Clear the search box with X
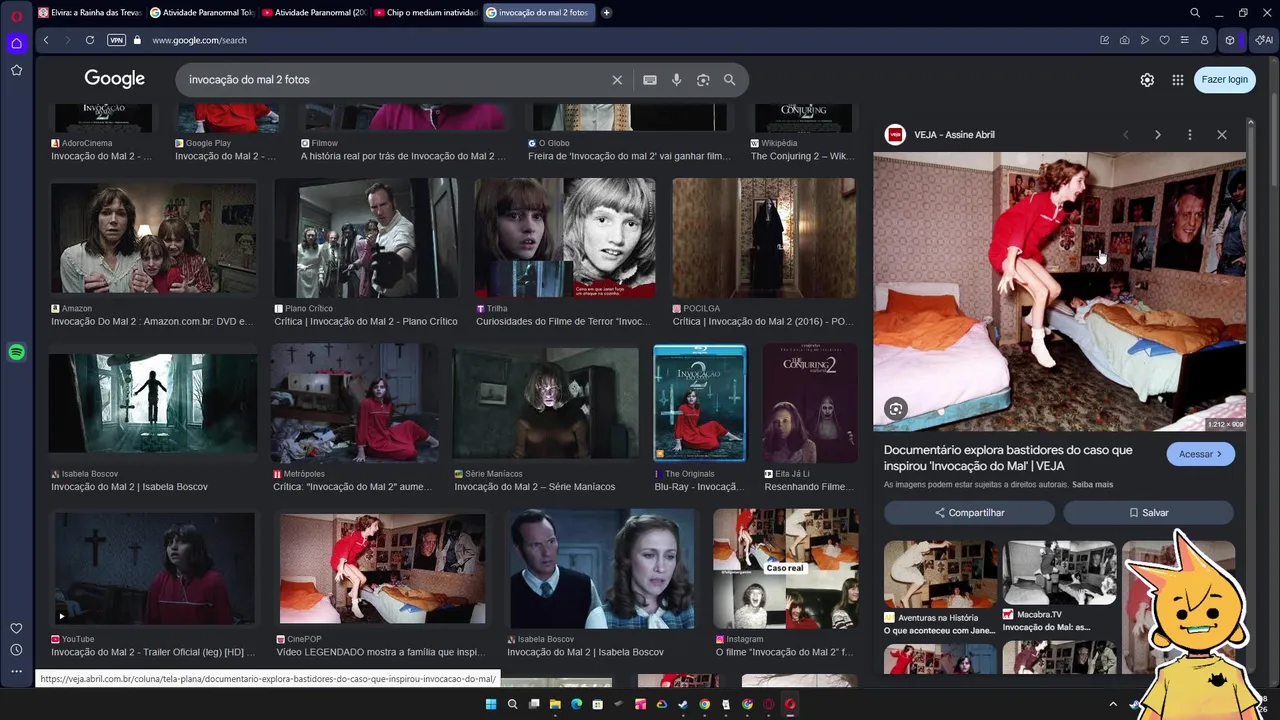The image size is (1280, 720). coord(617,80)
